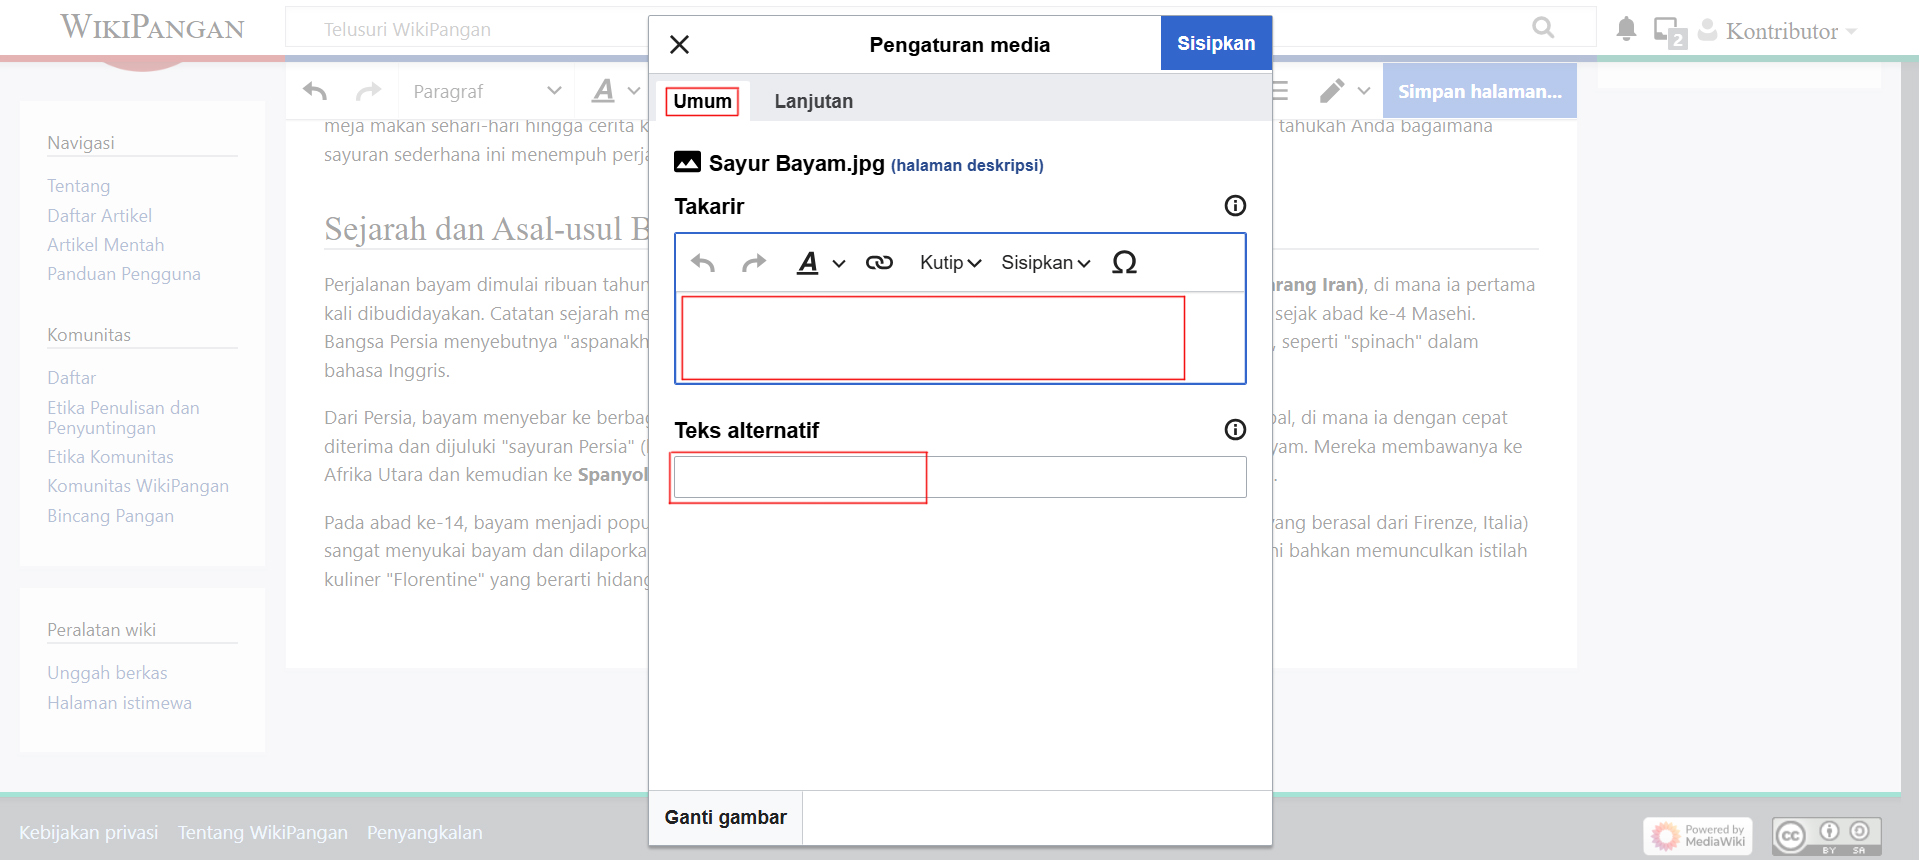This screenshot has height=860, width=1920.
Task: Click the Ganti gambar button
Action: (x=725, y=817)
